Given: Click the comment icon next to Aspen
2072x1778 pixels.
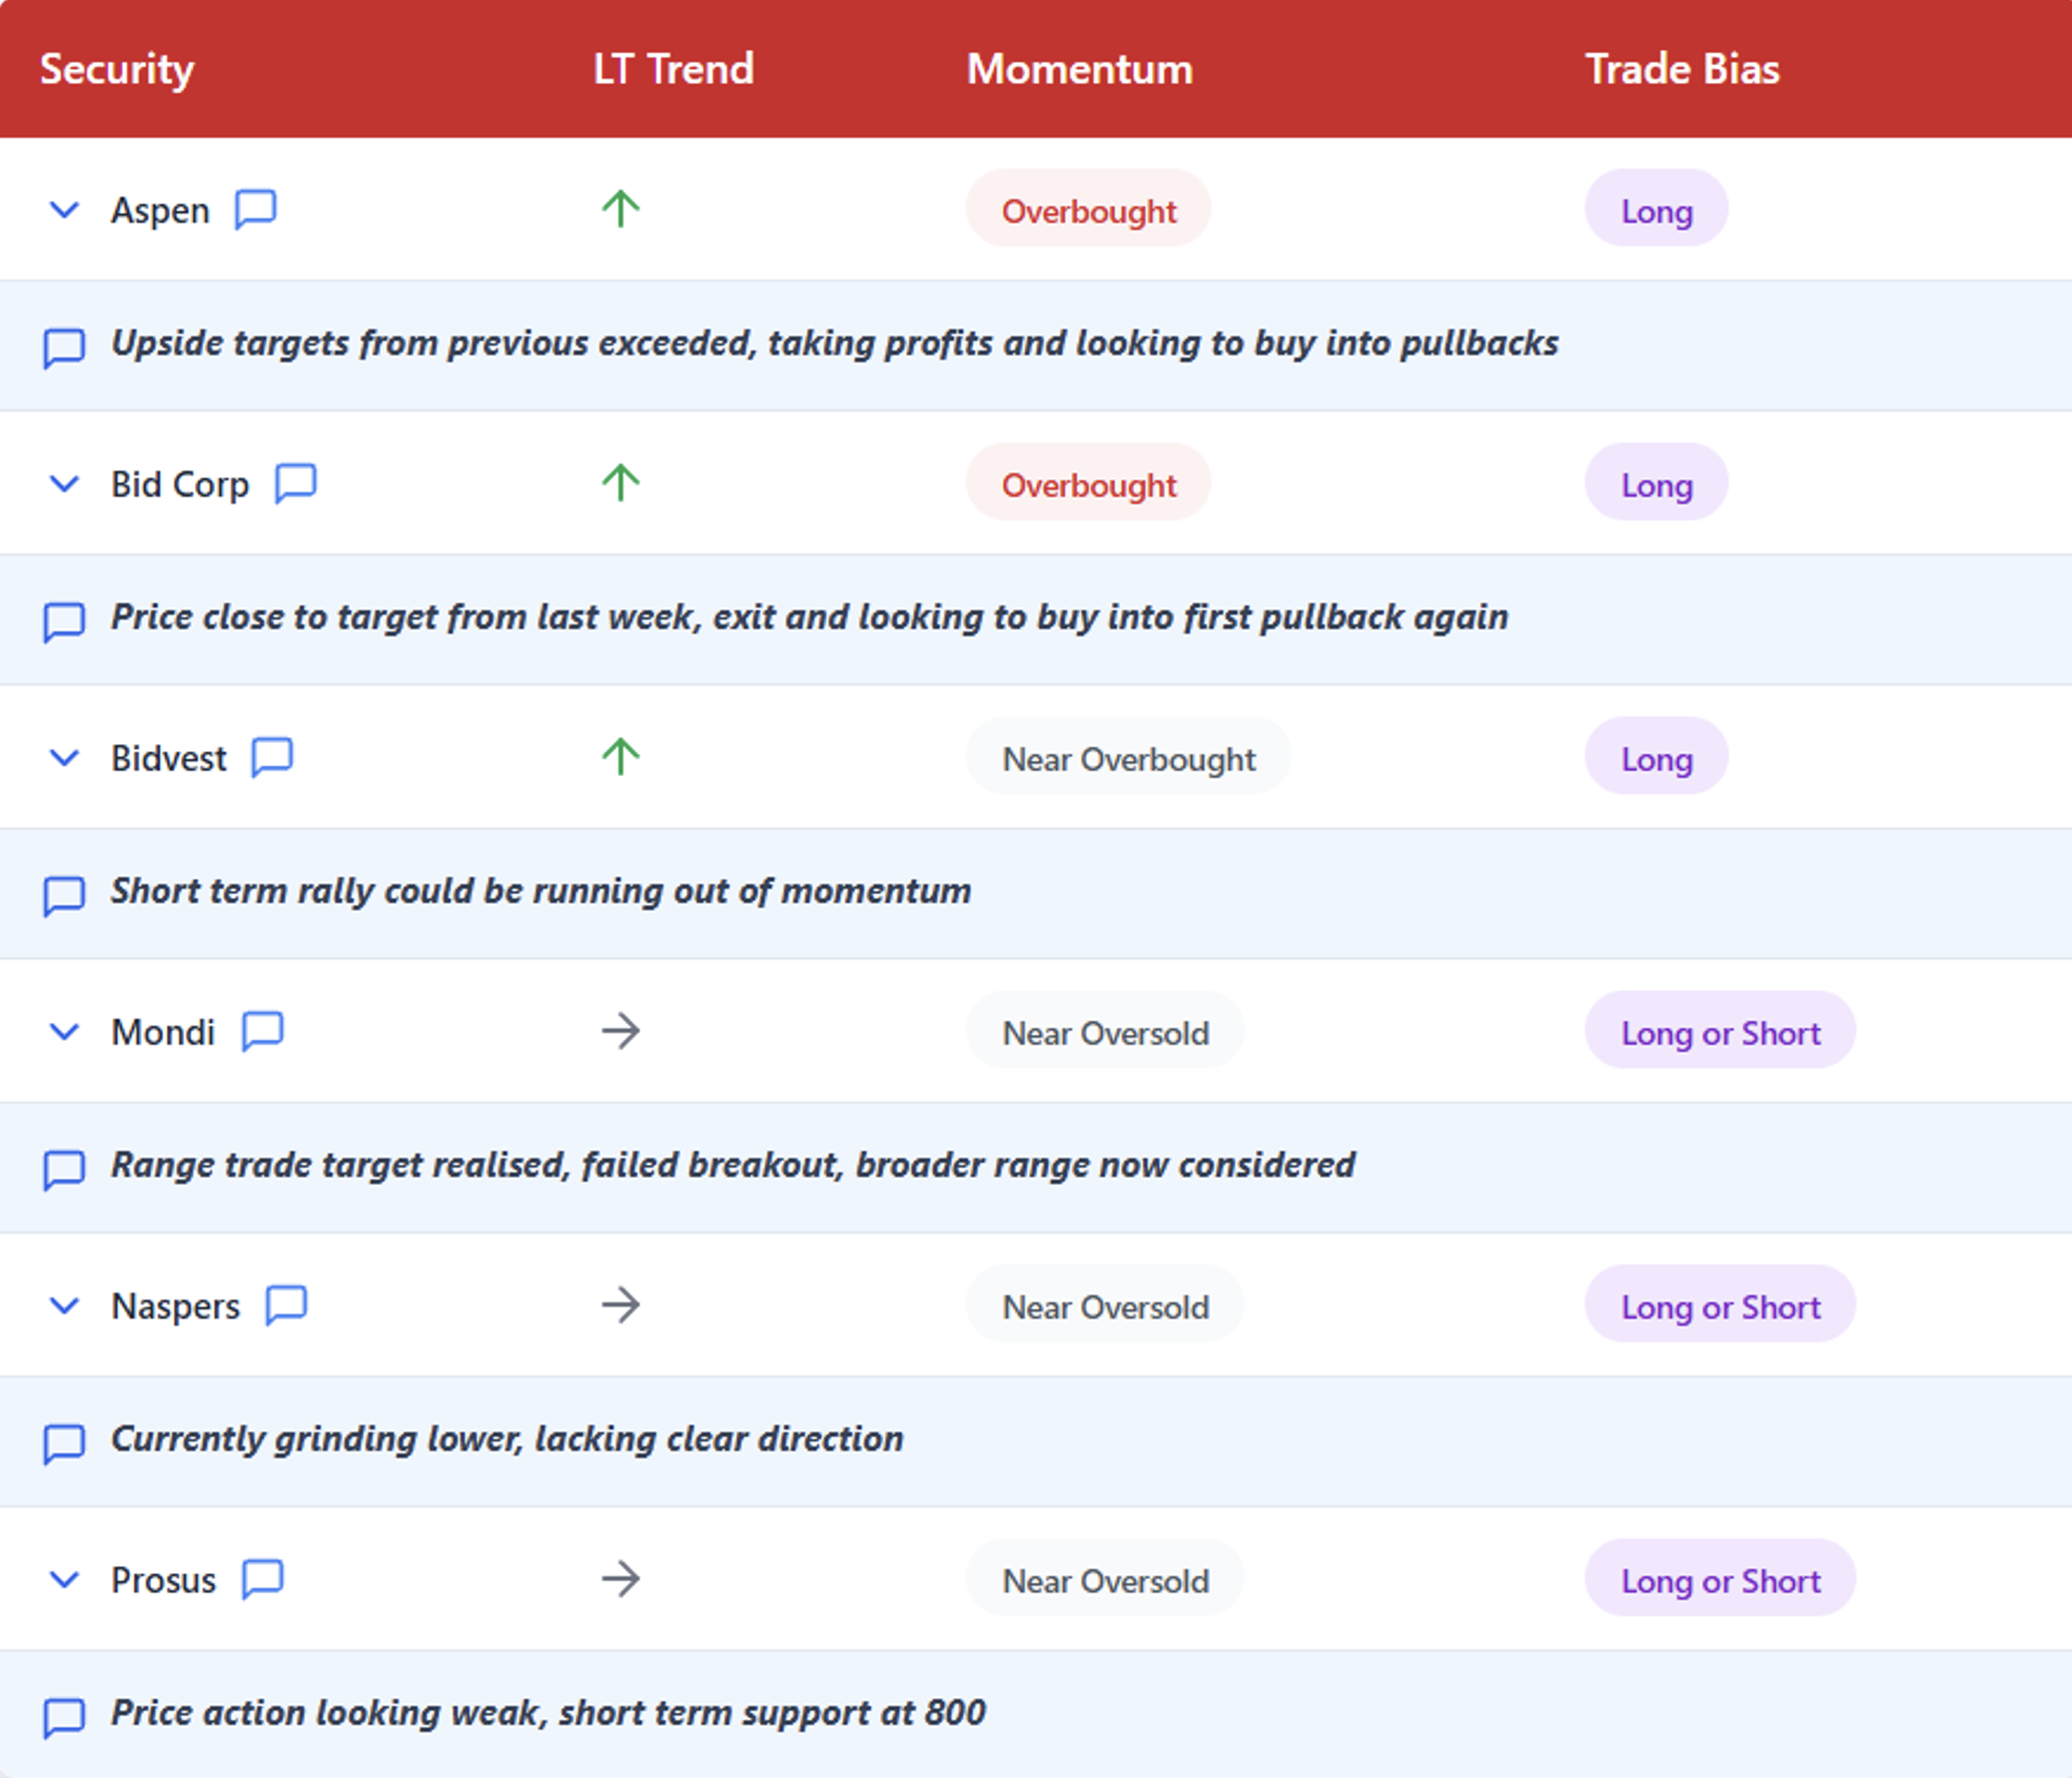Looking at the screenshot, I should coord(255,209).
